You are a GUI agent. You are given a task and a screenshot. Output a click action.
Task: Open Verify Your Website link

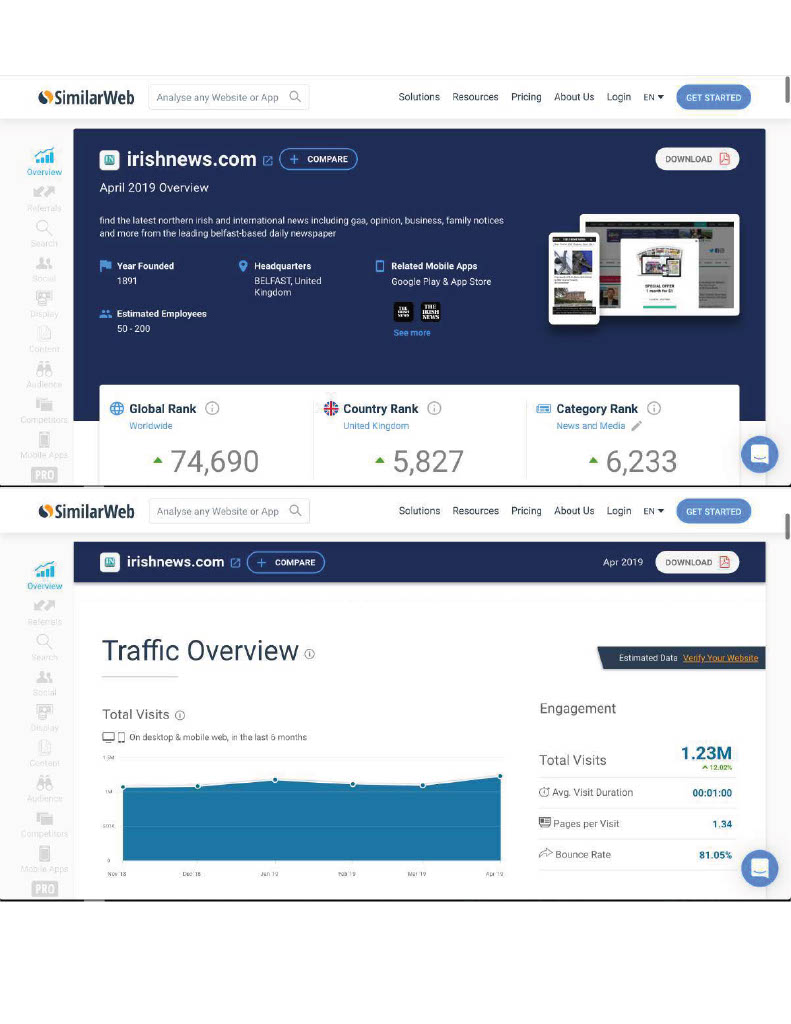pyautogui.click(x=720, y=658)
